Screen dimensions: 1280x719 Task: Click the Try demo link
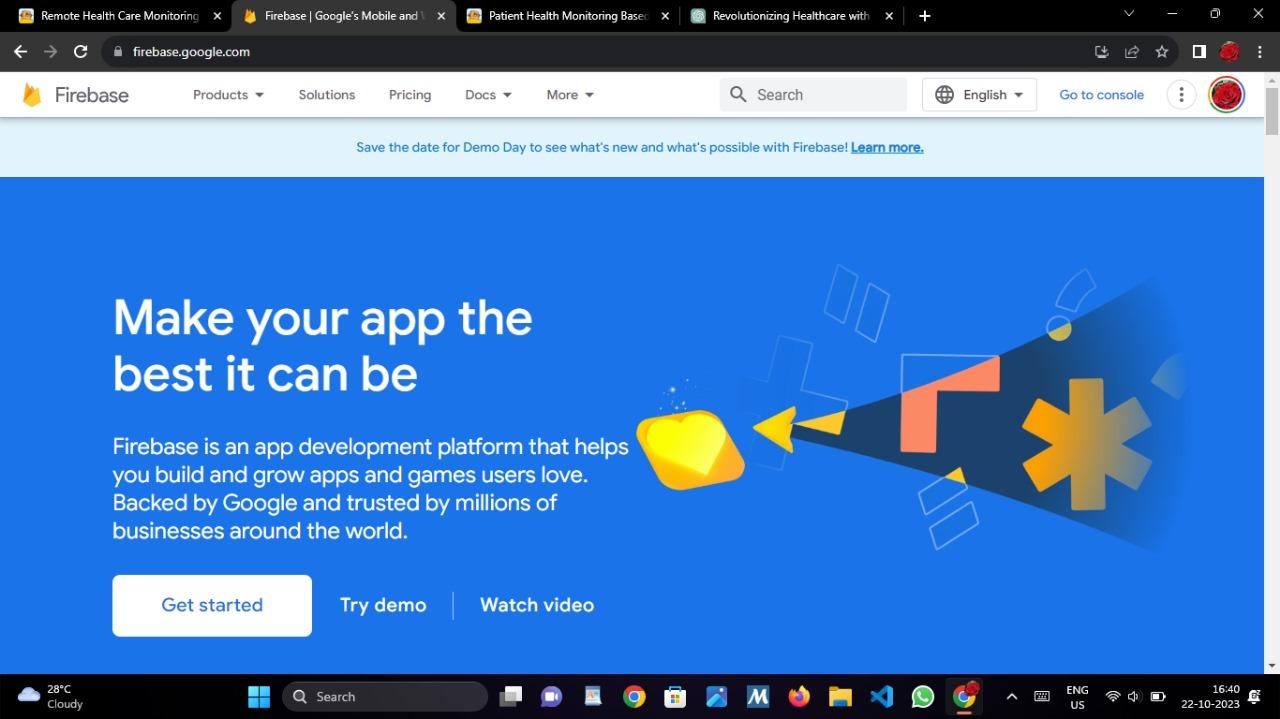(383, 605)
